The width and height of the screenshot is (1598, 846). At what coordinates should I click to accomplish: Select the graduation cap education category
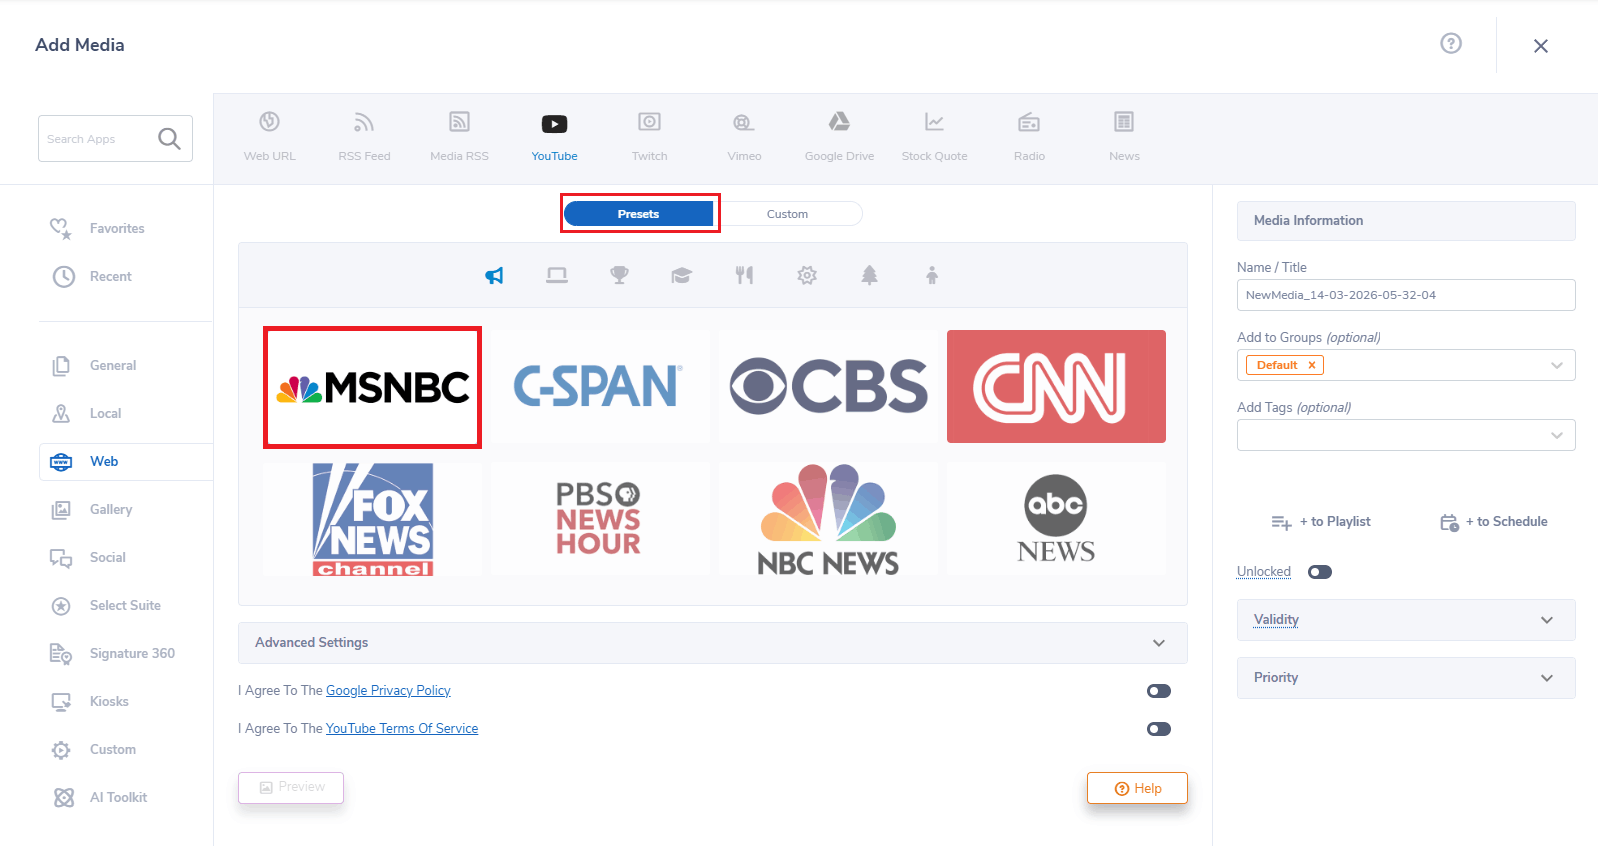click(682, 275)
